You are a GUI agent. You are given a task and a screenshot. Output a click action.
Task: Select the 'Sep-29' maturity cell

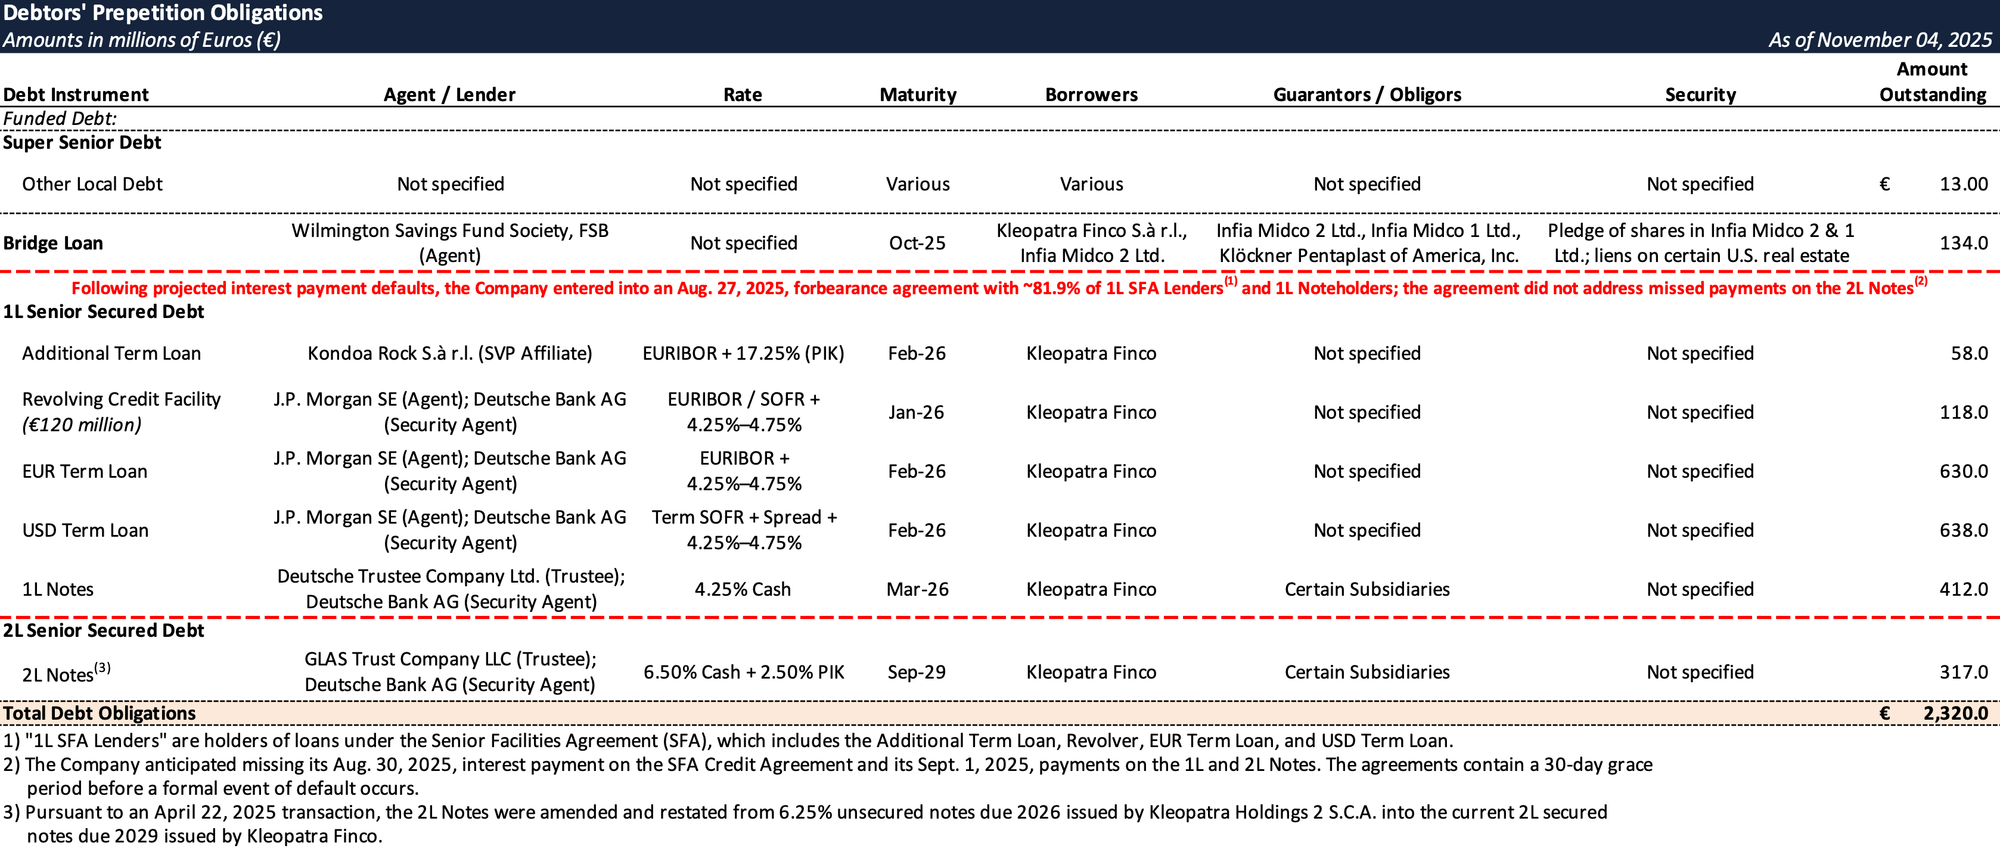(x=916, y=672)
